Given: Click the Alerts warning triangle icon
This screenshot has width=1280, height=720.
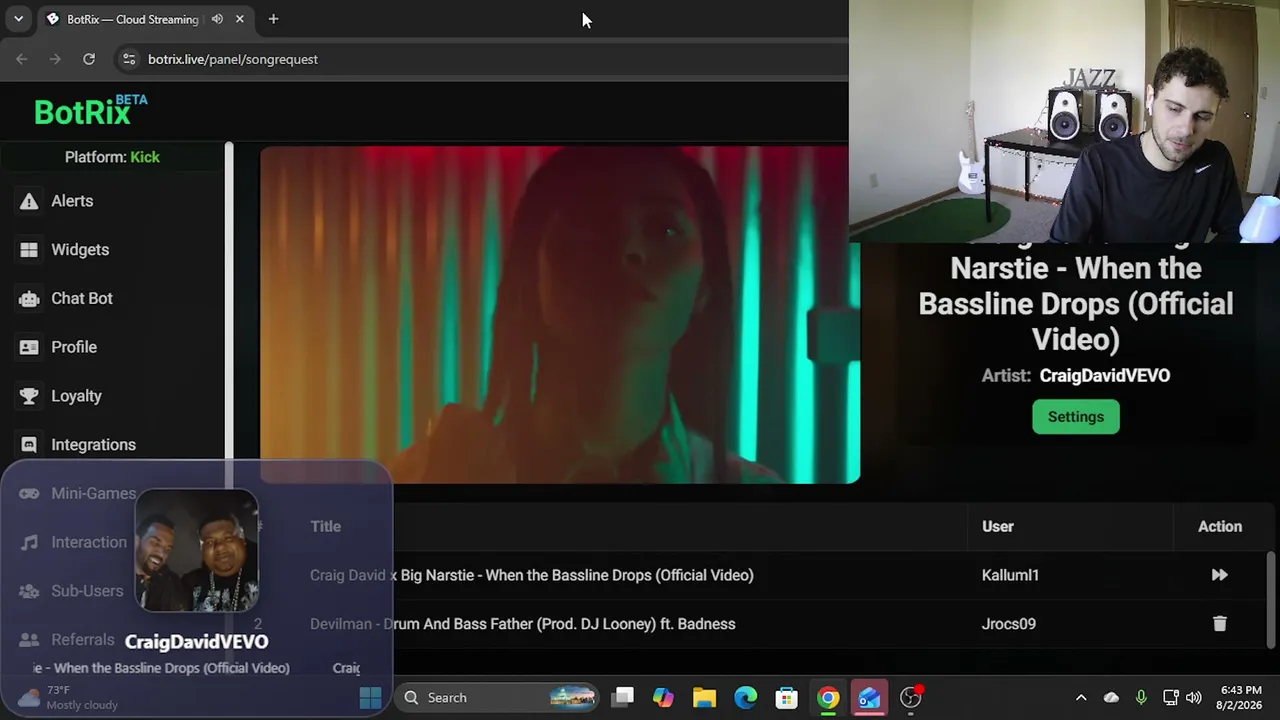Looking at the screenshot, I should click(x=29, y=201).
